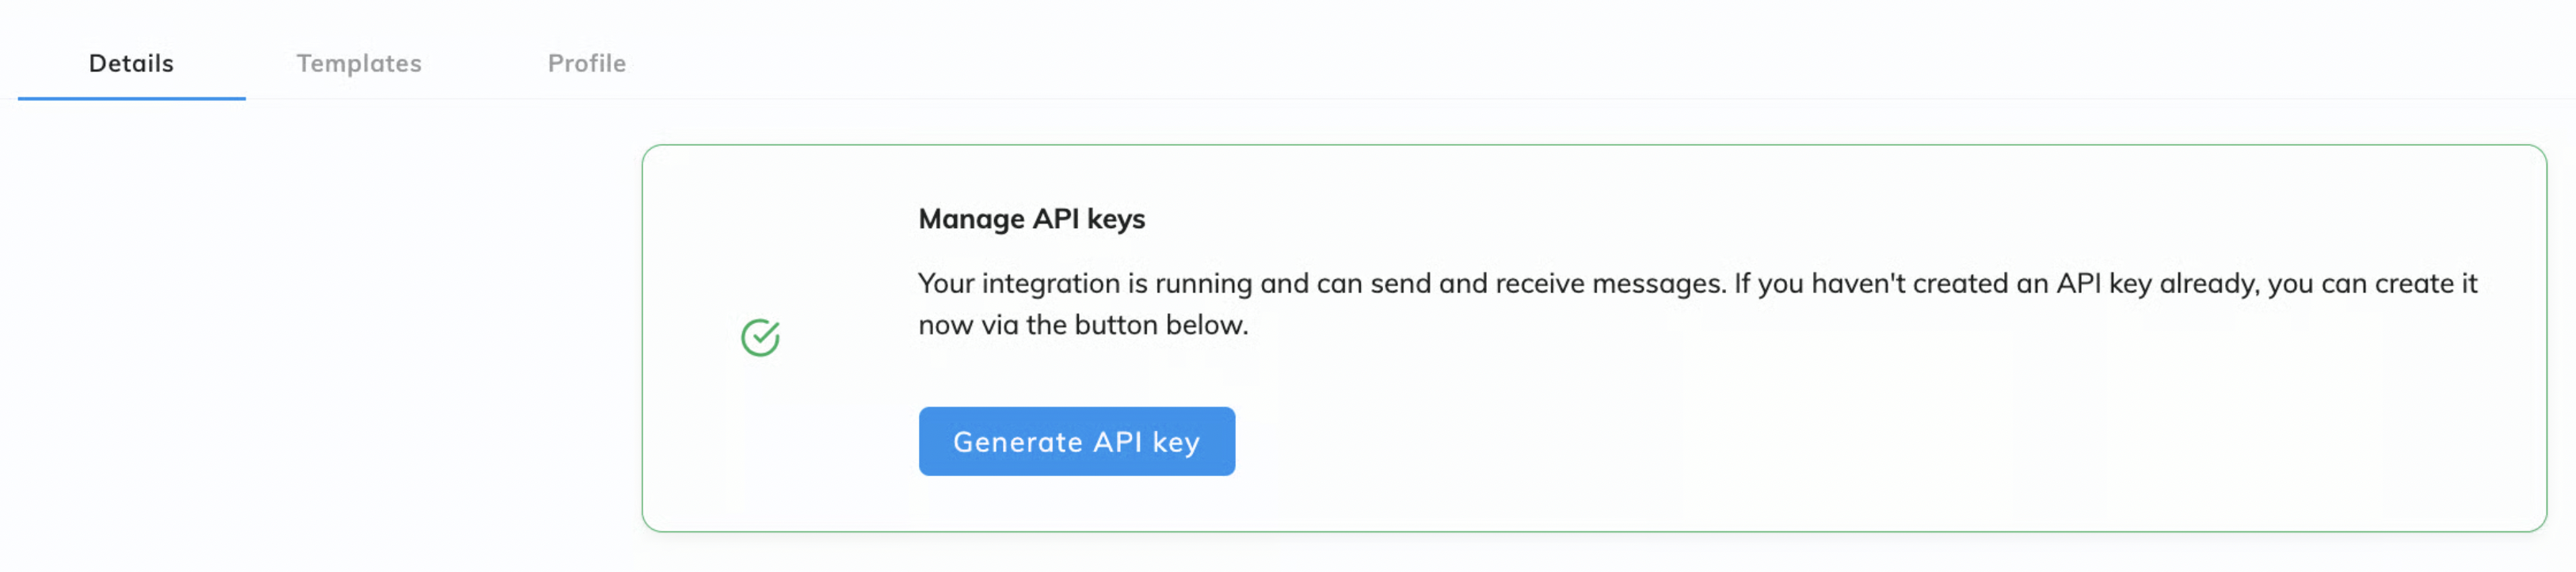Click the "Generate API key" label text
2576x572 pixels.
[1076, 442]
